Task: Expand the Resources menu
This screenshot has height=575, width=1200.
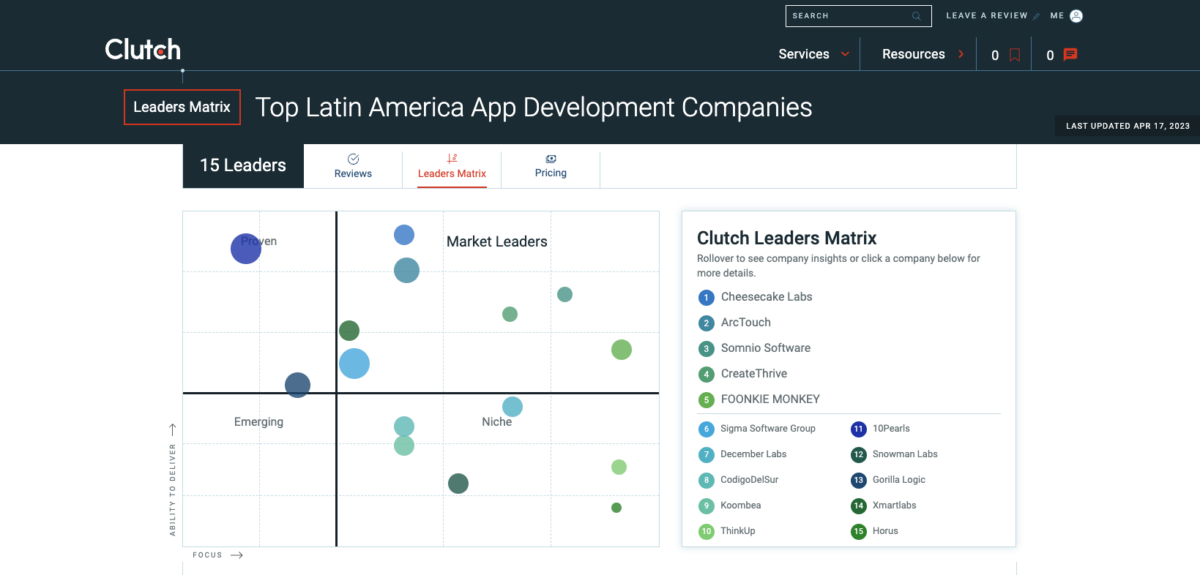Action: tap(923, 54)
